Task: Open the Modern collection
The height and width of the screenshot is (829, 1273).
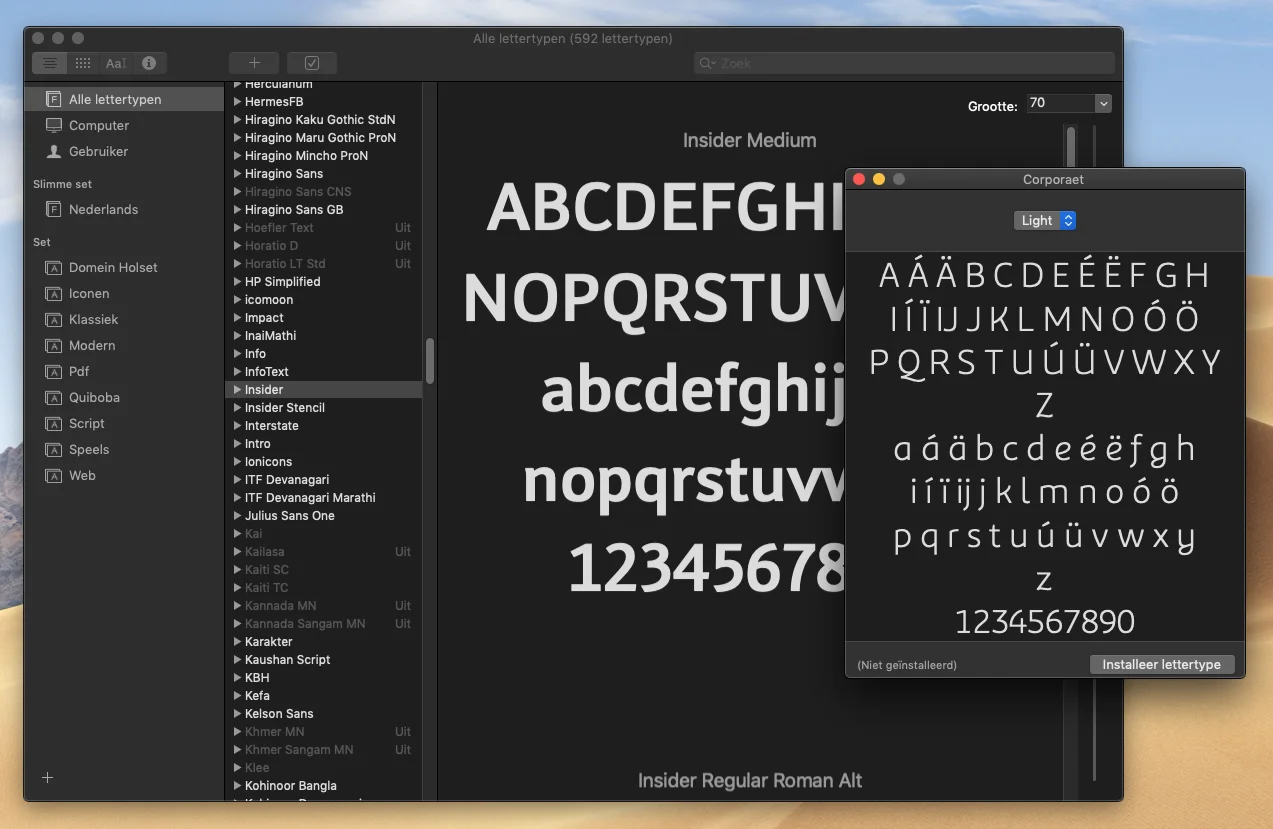Action: coord(124,345)
